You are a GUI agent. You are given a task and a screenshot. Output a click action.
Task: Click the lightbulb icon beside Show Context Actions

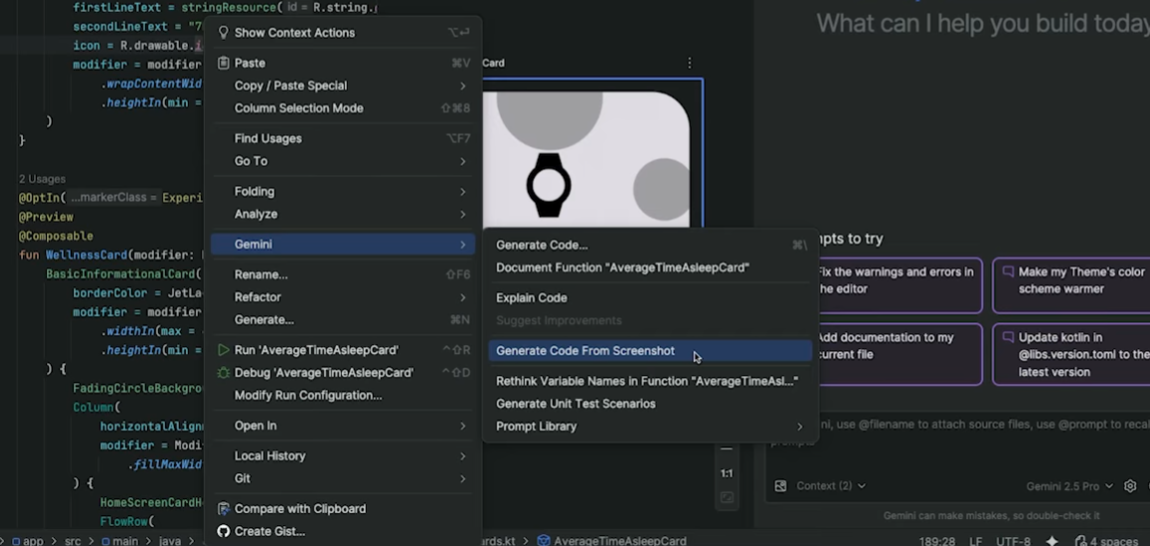(224, 32)
